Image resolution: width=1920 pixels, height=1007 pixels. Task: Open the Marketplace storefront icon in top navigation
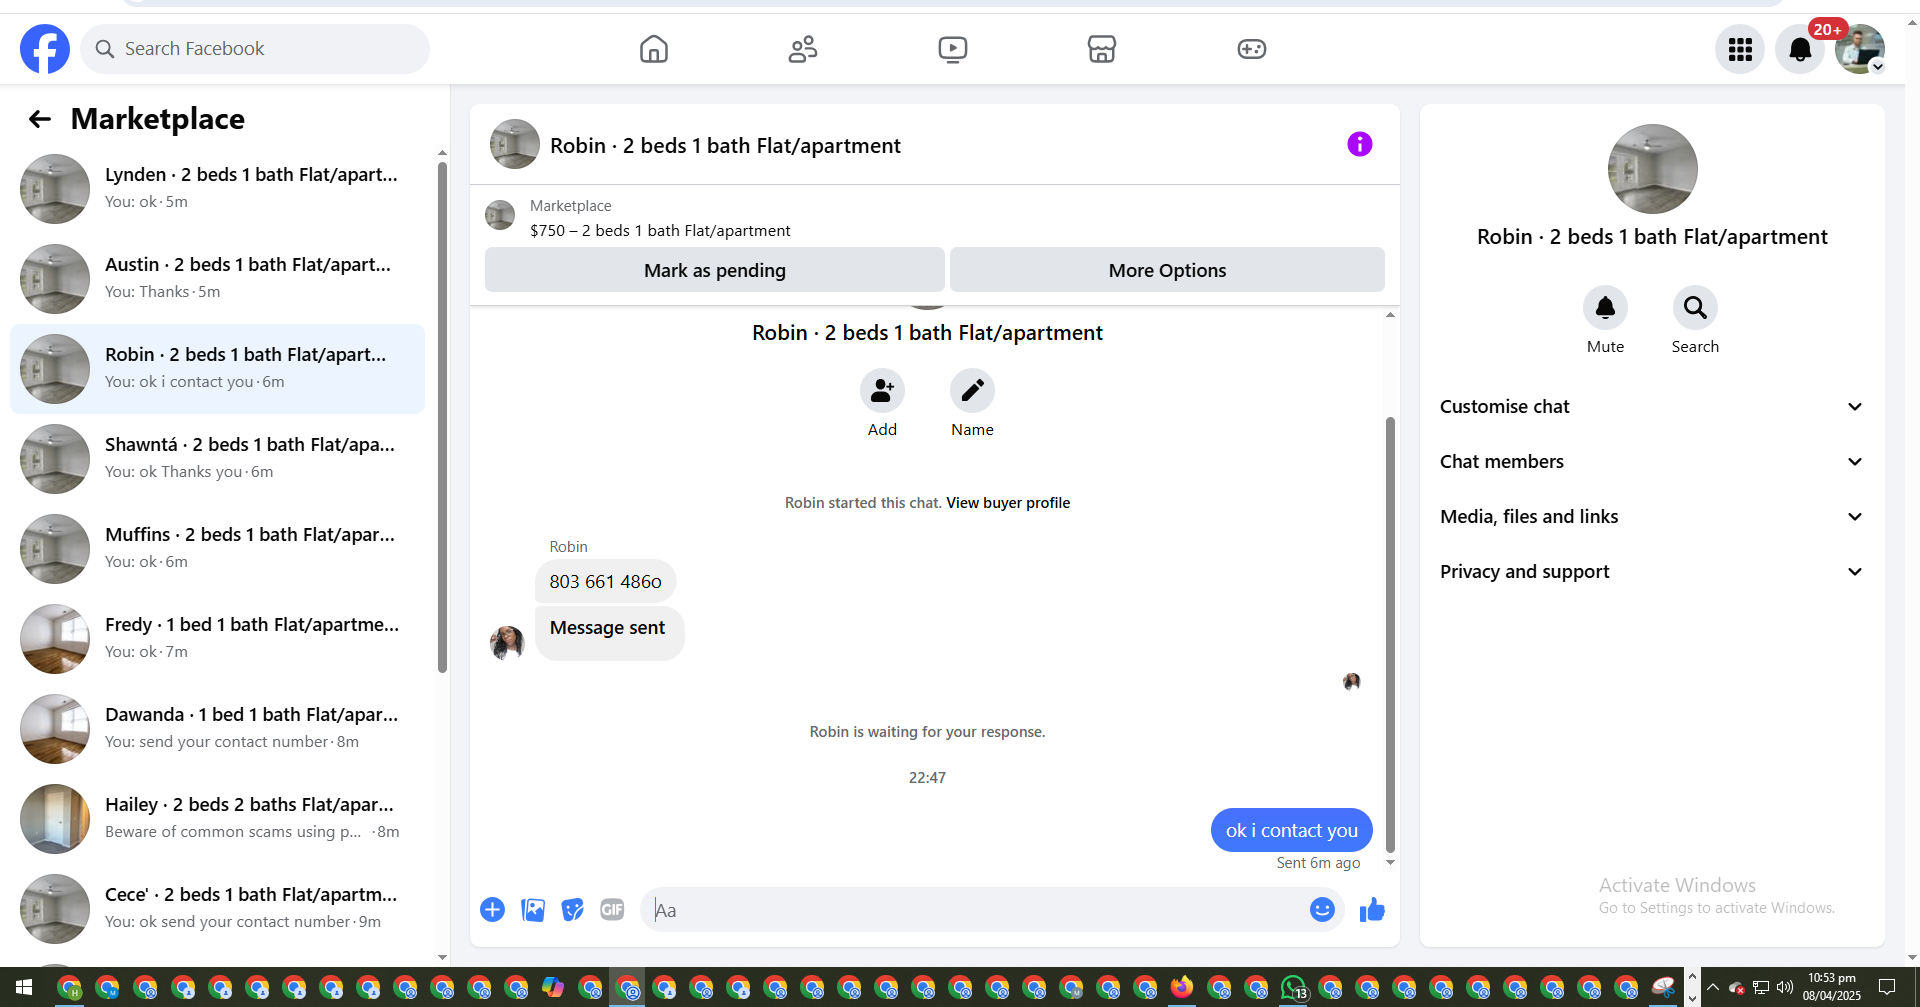(1102, 49)
